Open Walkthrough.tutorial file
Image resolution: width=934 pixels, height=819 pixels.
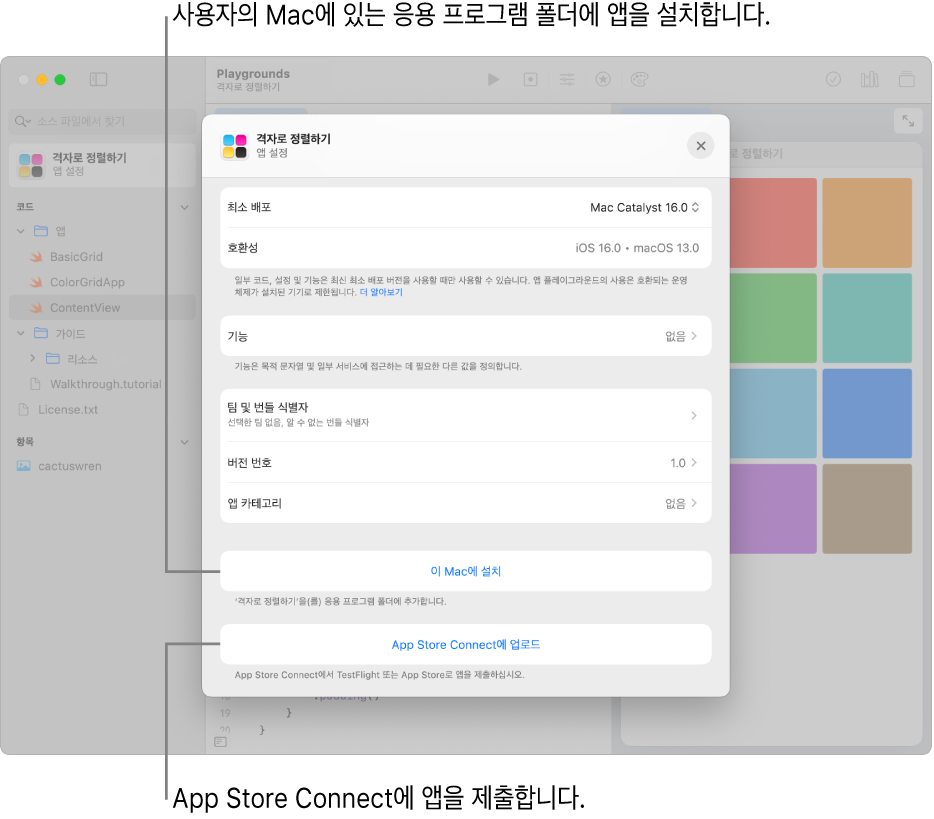tap(105, 384)
